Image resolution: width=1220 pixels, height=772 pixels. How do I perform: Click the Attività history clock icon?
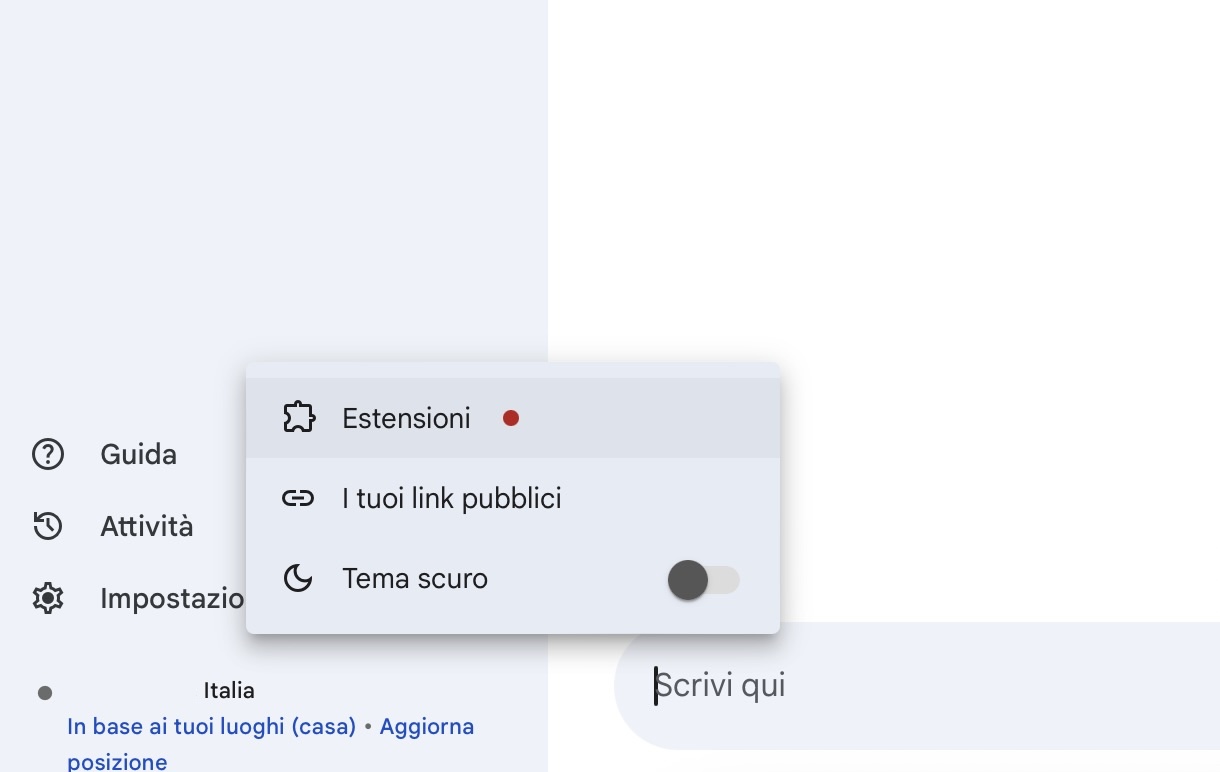[48, 526]
